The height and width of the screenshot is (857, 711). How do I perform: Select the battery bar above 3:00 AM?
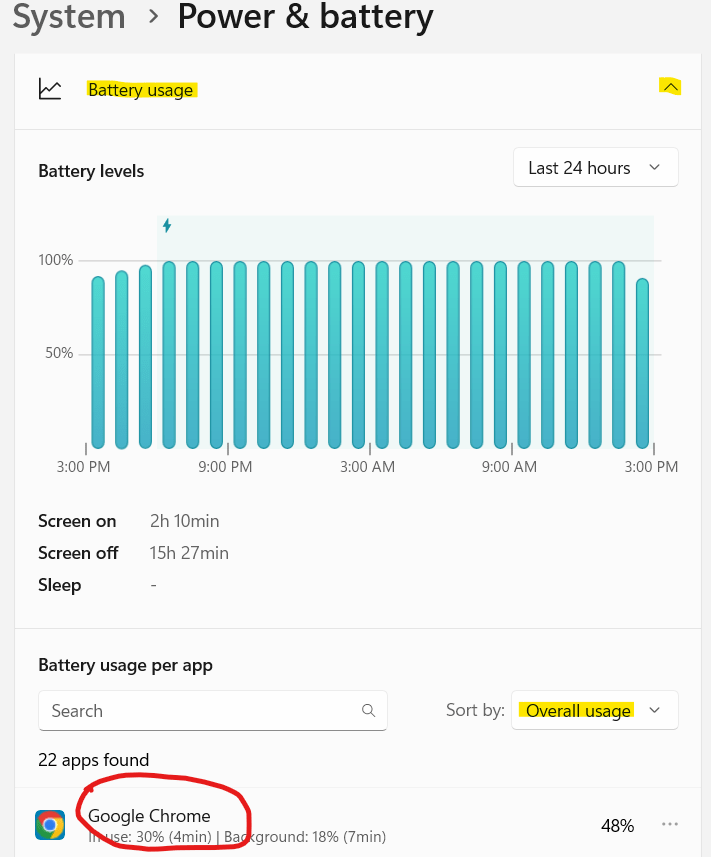359,355
